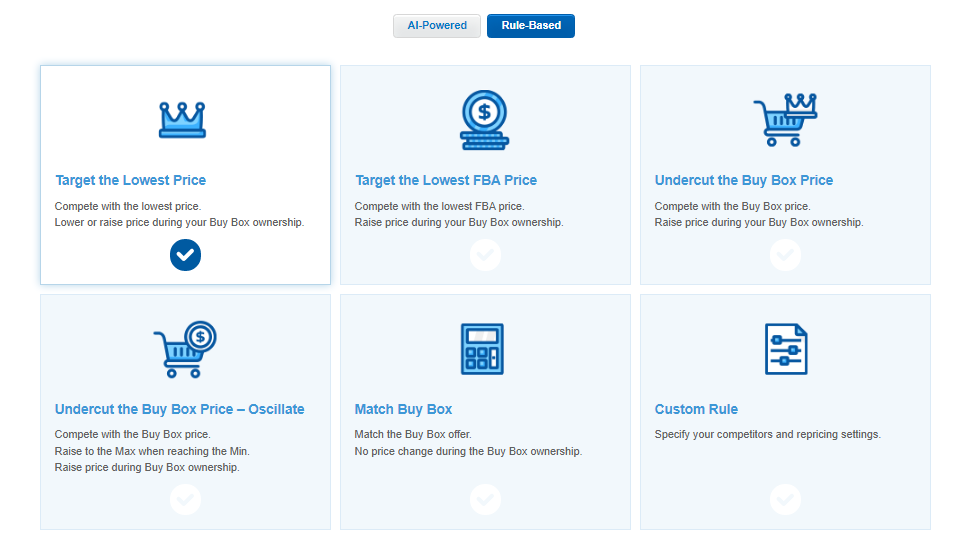This screenshot has width=970, height=537.
Task: Click the calculator icon for Match Buy Box
Action: 483,349
